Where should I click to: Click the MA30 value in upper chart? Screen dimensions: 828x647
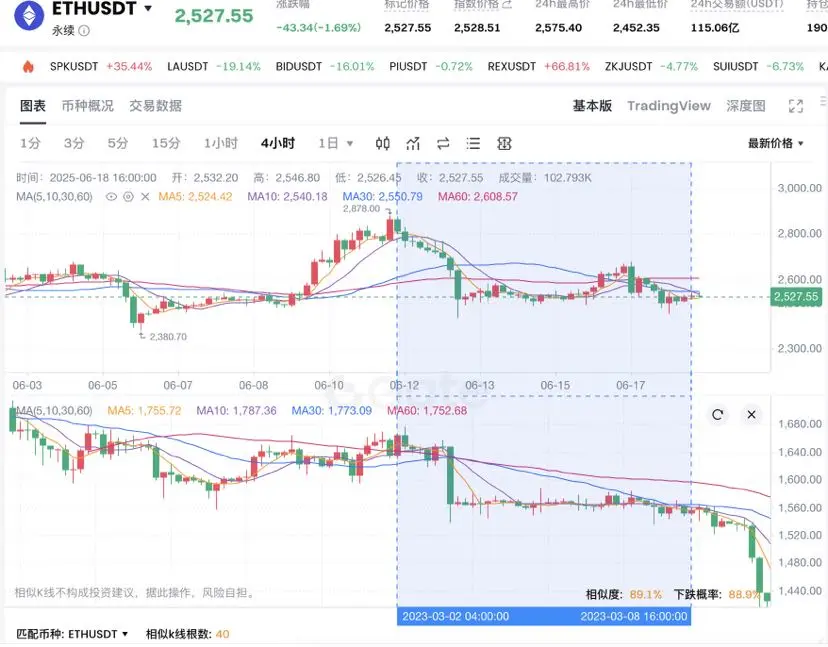(383, 197)
